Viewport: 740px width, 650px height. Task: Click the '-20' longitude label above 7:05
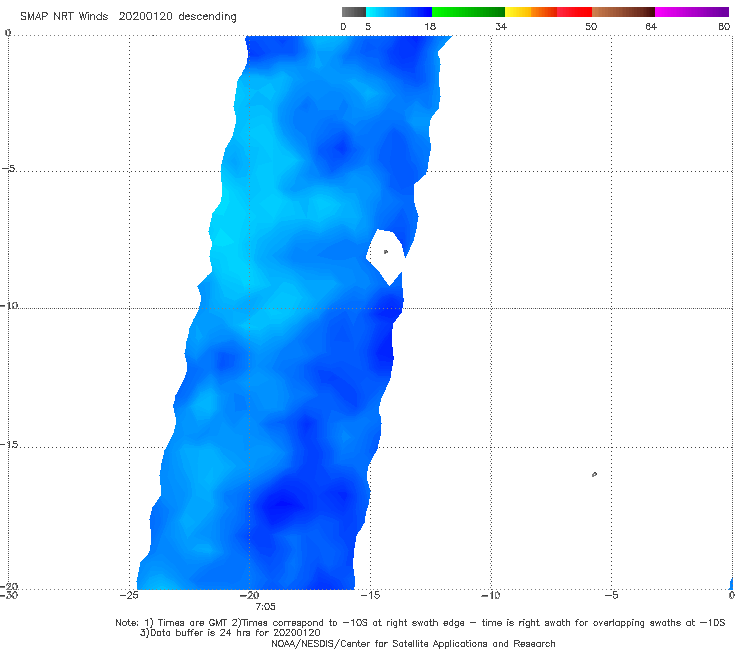(250, 595)
